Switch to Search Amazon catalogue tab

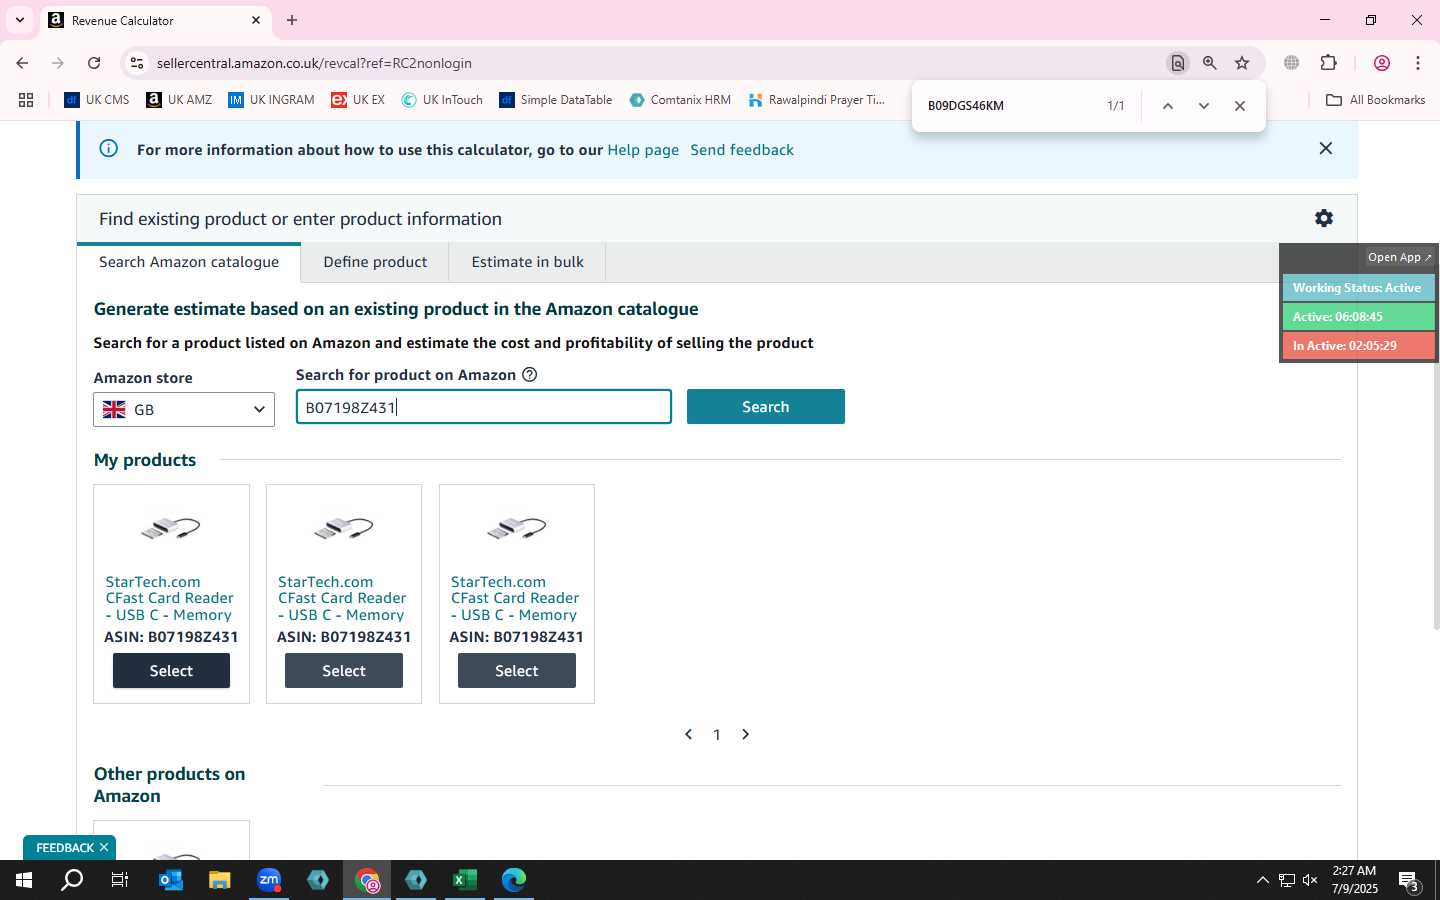(189, 262)
